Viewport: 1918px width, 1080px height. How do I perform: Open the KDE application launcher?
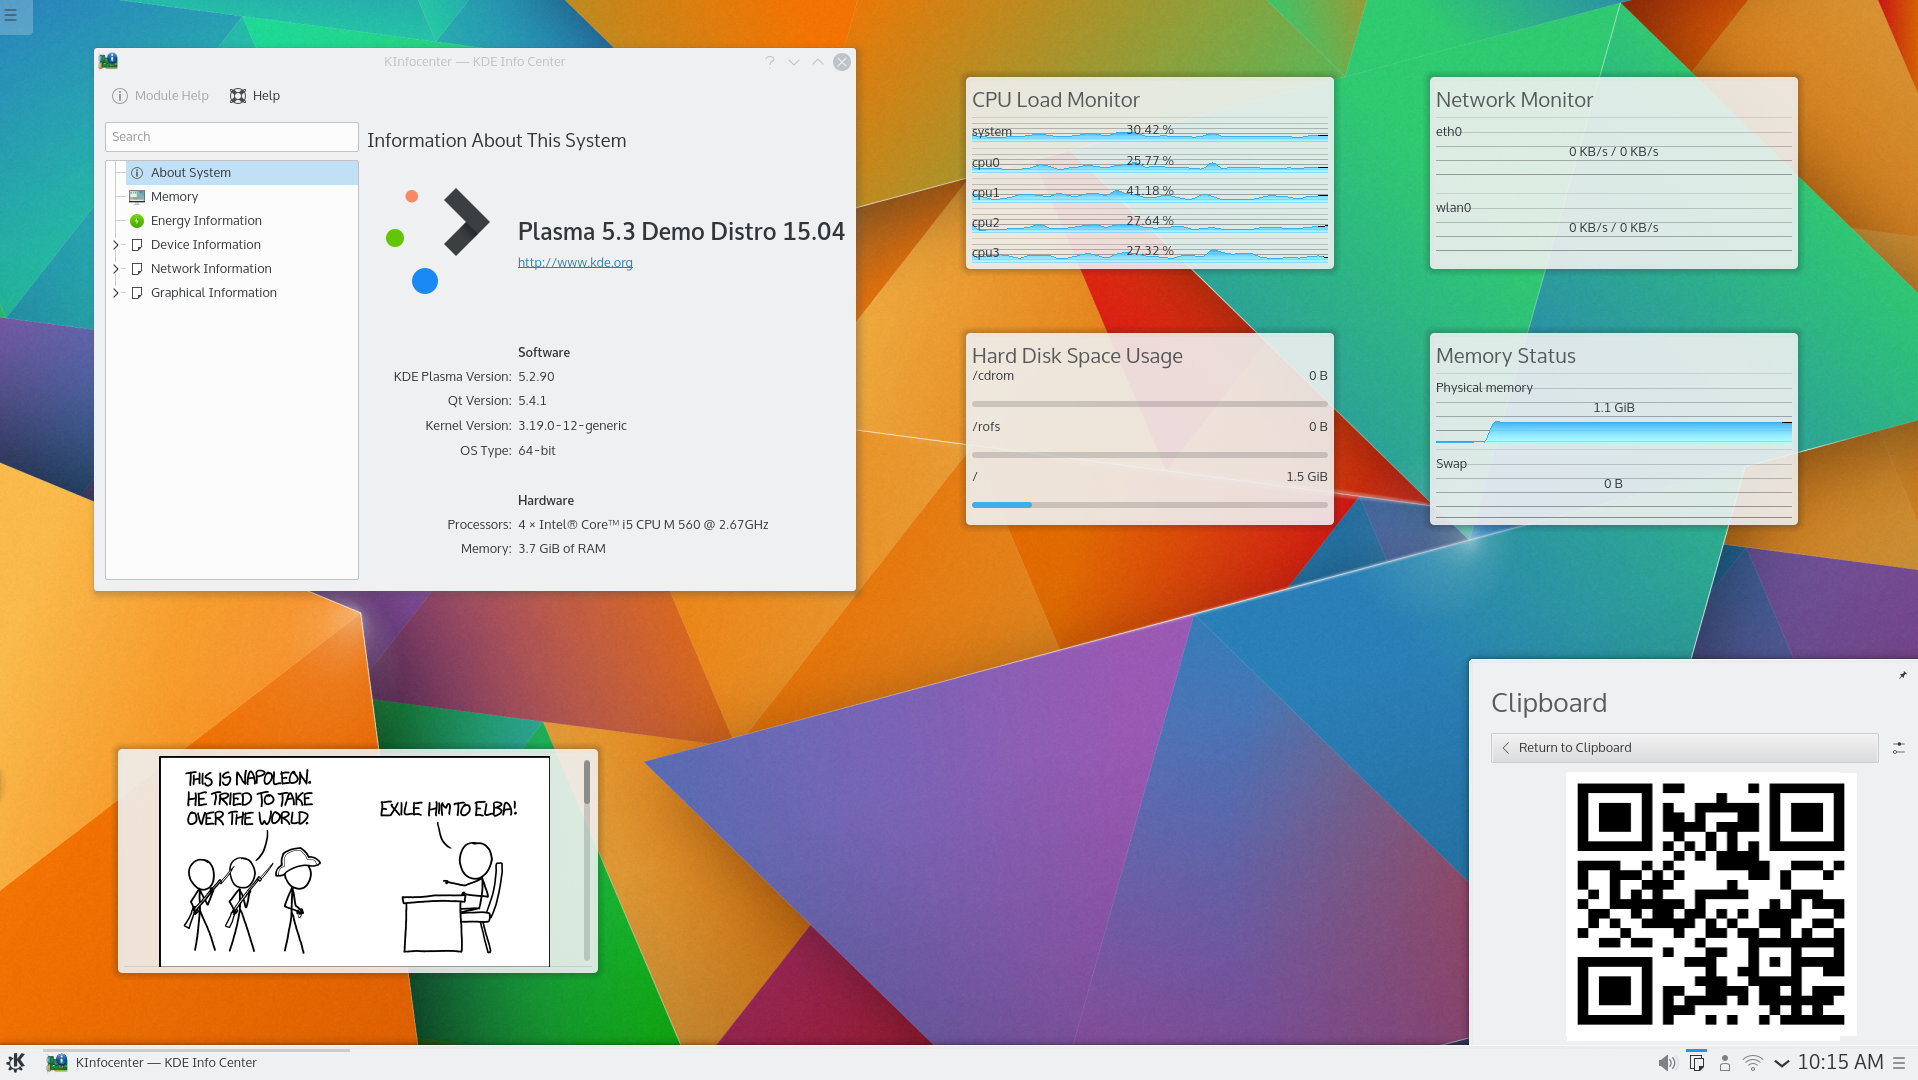(16, 1062)
